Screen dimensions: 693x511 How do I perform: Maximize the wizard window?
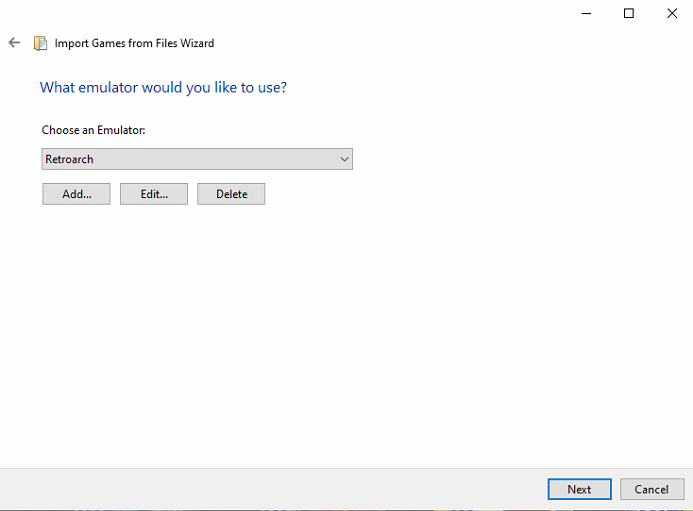[x=628, y=13]
